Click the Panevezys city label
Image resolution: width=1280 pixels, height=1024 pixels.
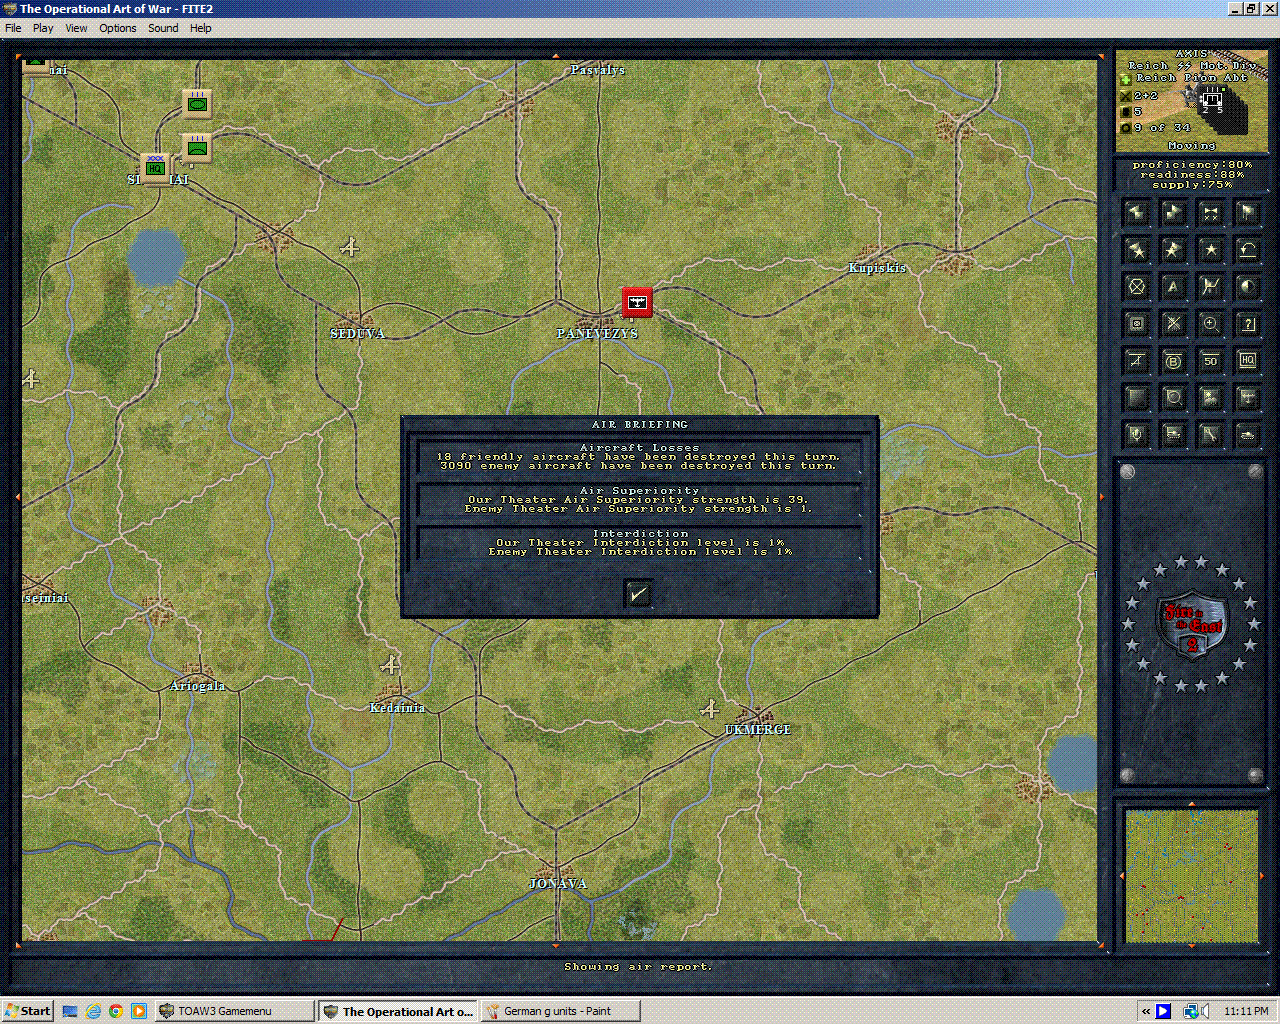click(597, 334)
